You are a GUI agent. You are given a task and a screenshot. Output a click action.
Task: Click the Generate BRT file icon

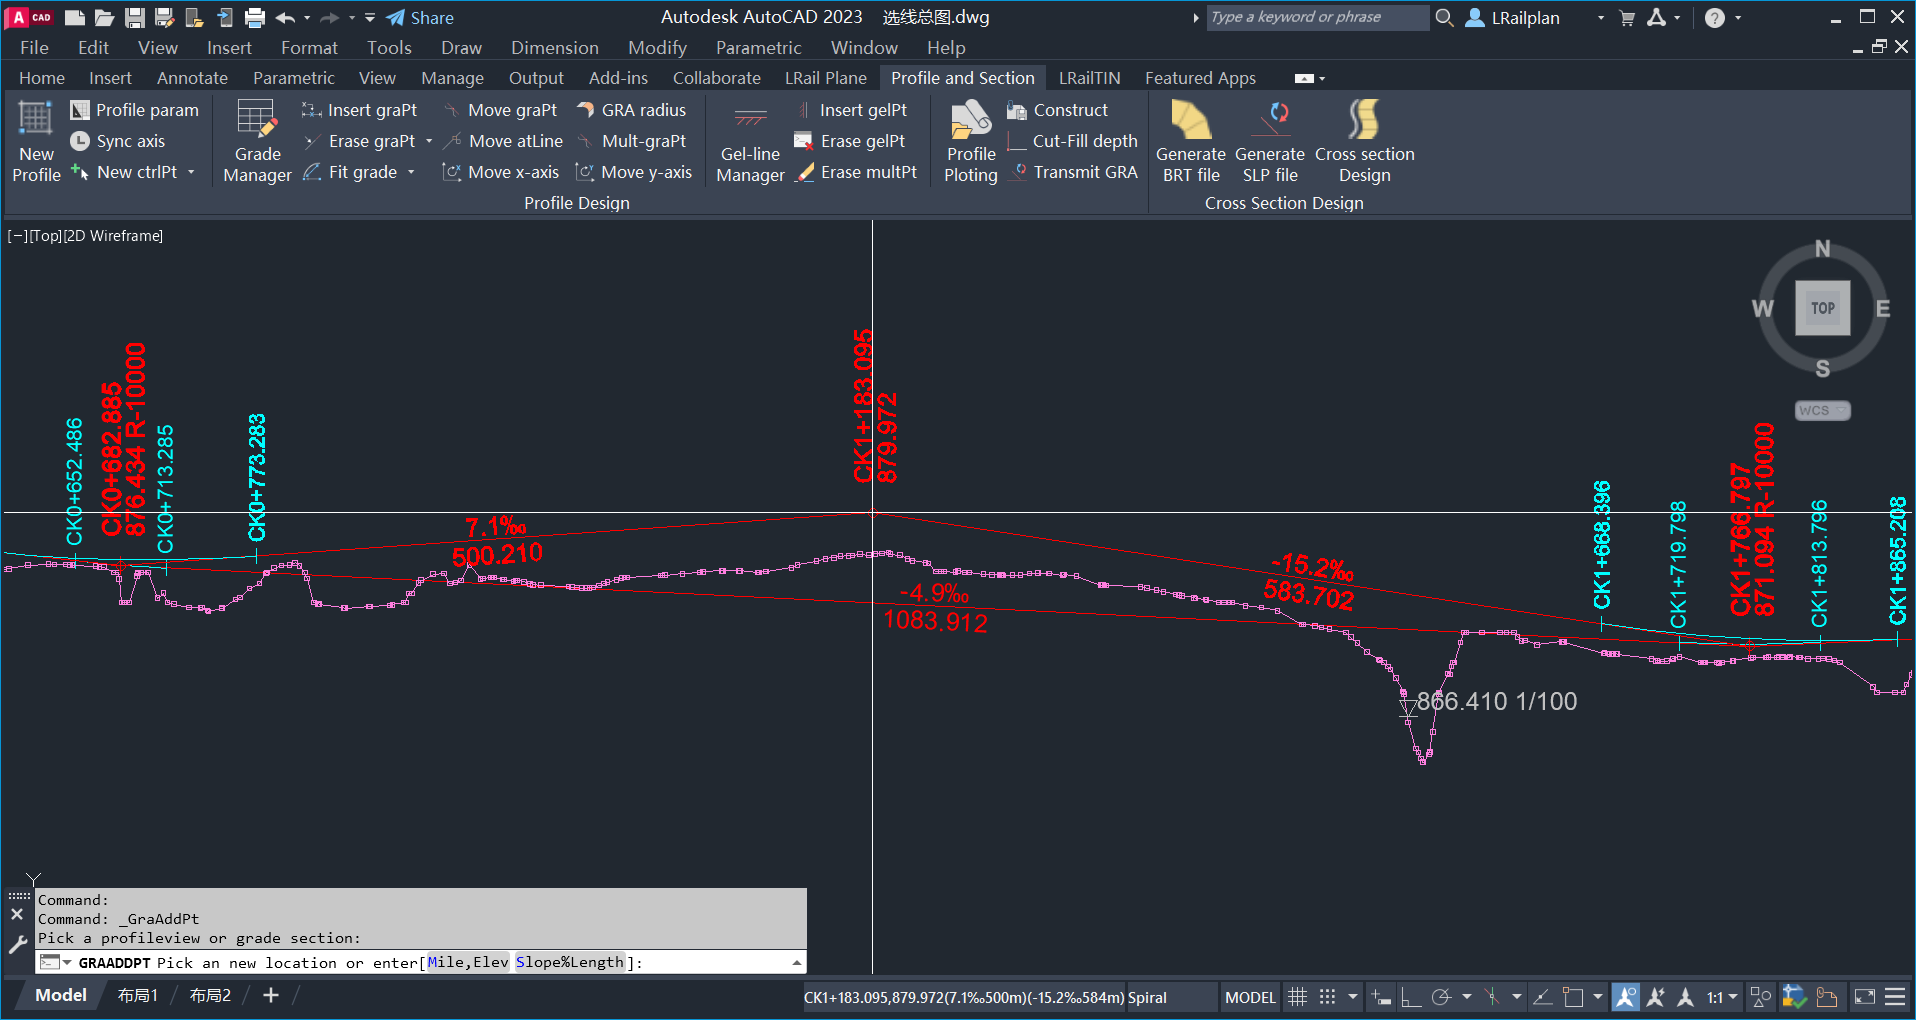(1191, 118)
